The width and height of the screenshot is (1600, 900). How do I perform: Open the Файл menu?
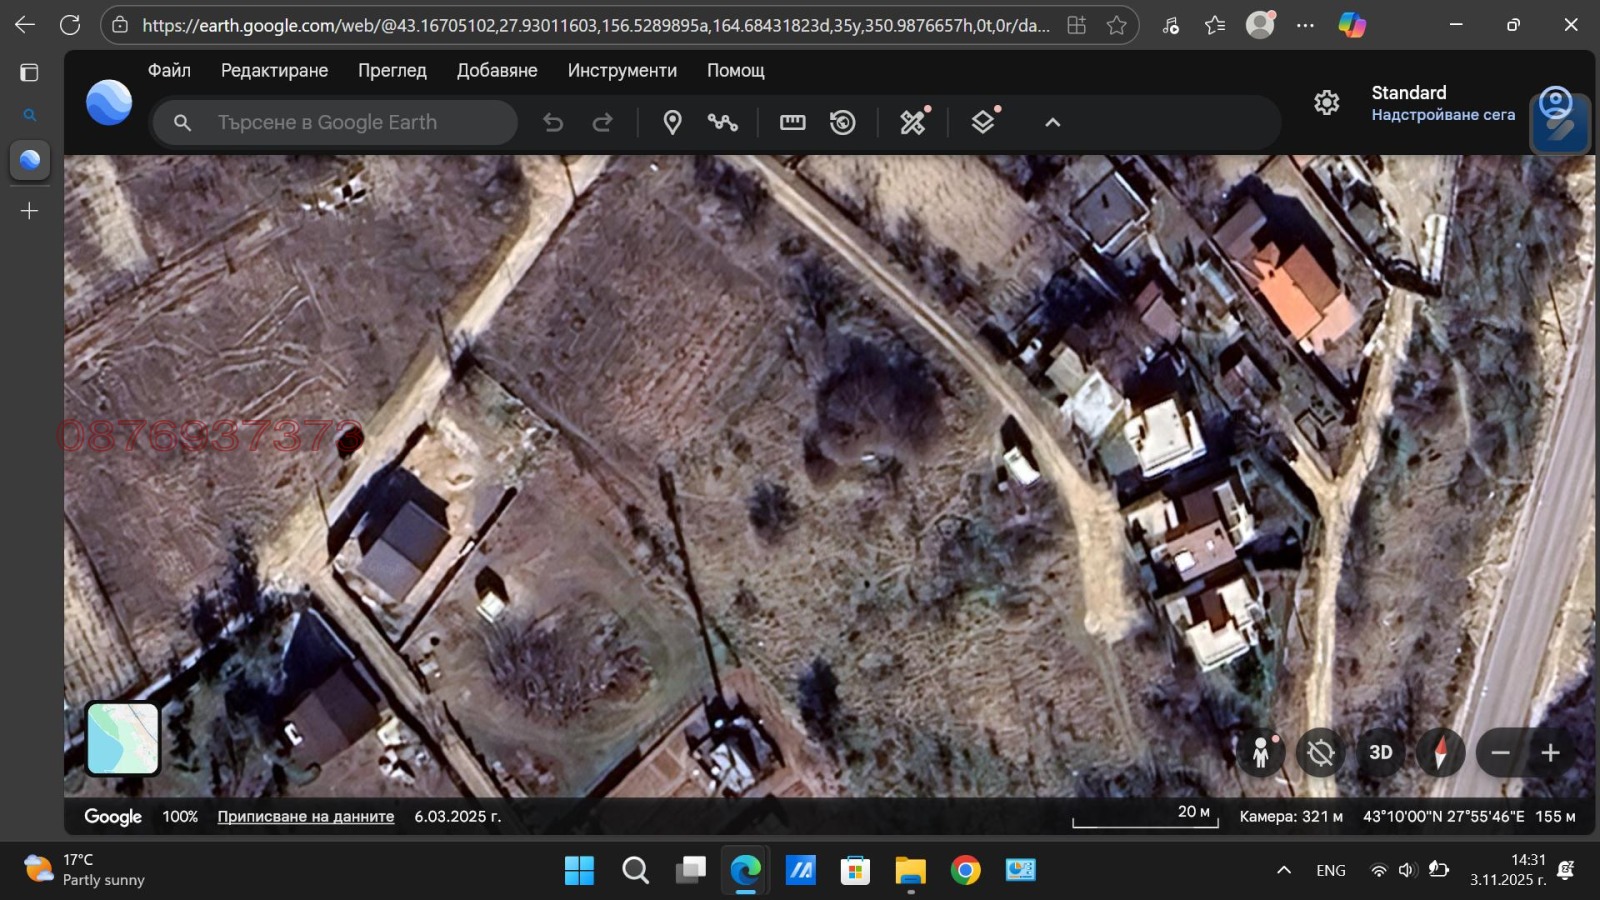169,70
